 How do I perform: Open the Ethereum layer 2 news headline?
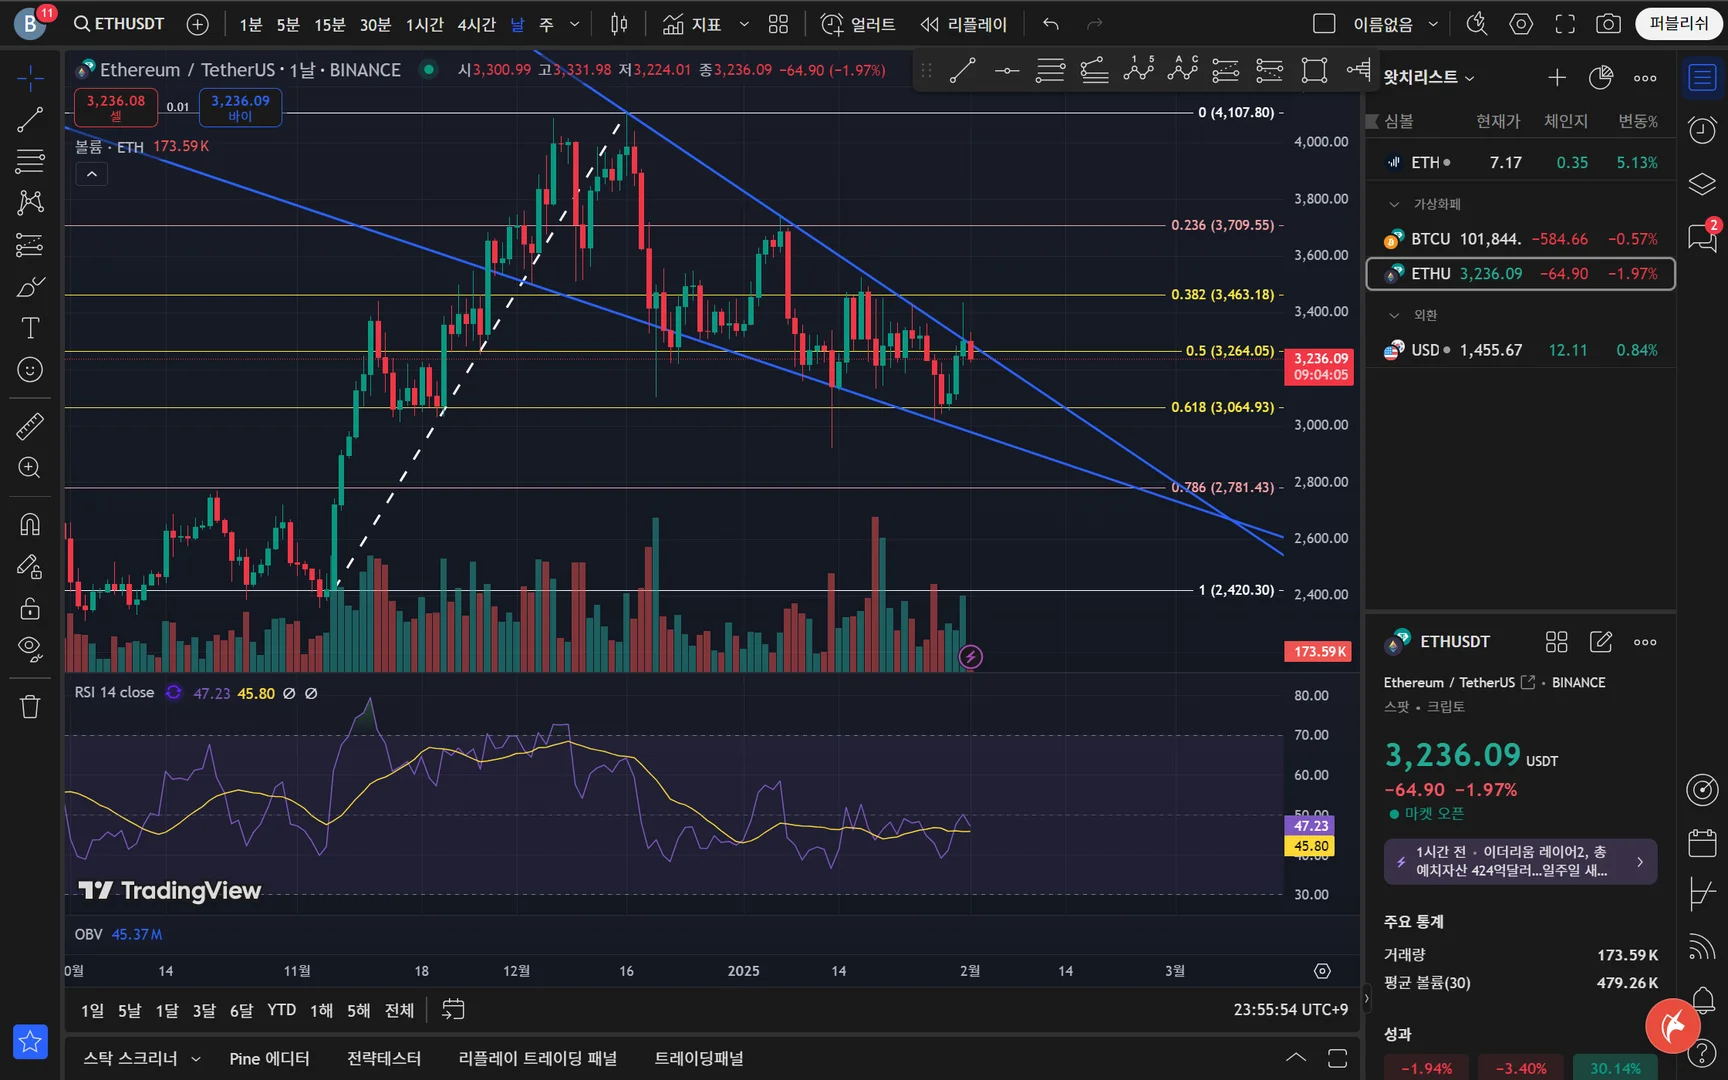[1521, 861]
